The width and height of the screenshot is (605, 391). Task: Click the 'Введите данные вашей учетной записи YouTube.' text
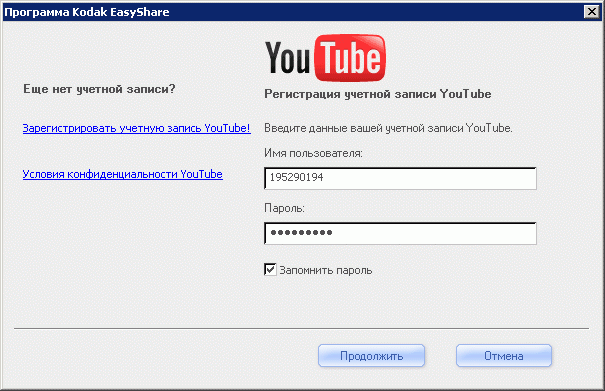click(x=388, y=128)
